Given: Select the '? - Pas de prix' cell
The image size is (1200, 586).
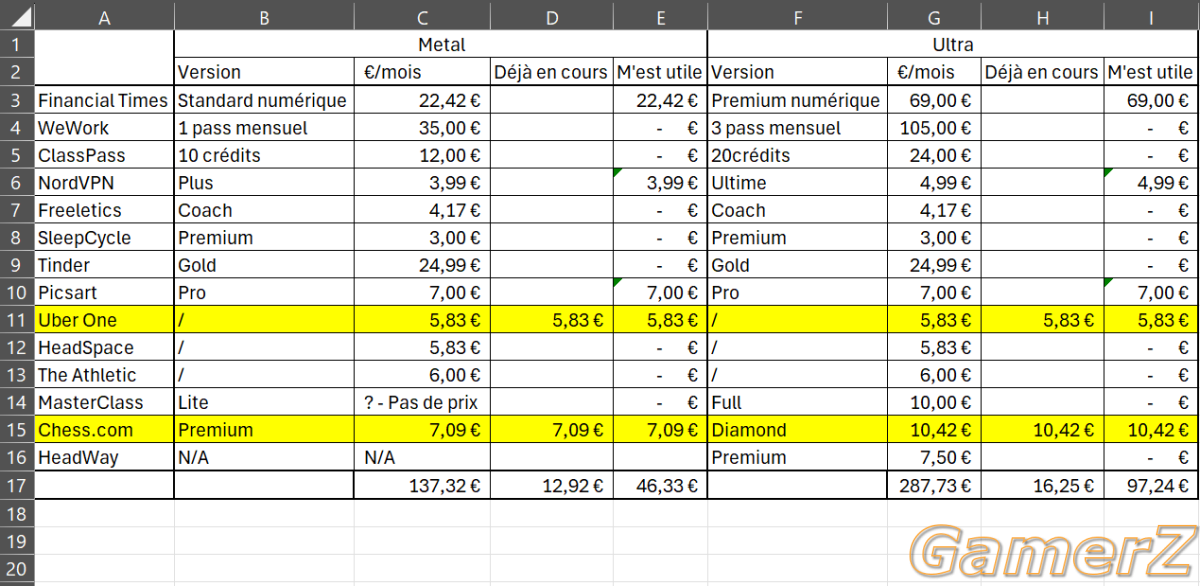Looking at the screenshot, I should click(422, 403).
